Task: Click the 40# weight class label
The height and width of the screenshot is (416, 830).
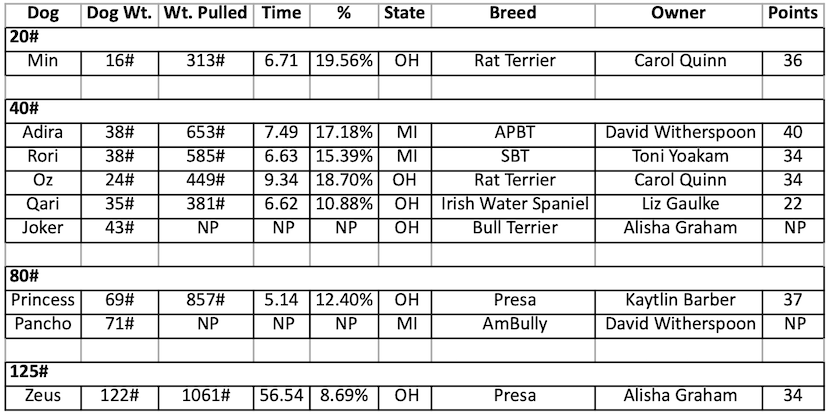Action: [24, 108]
